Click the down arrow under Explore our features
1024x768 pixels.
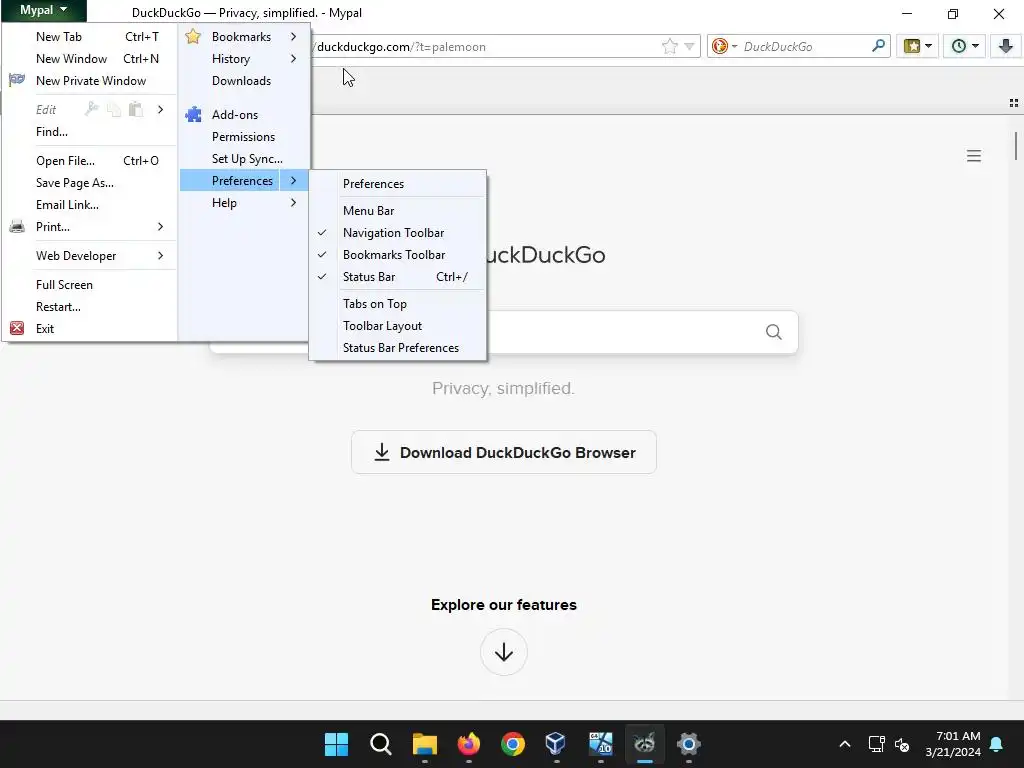point(504,652)
